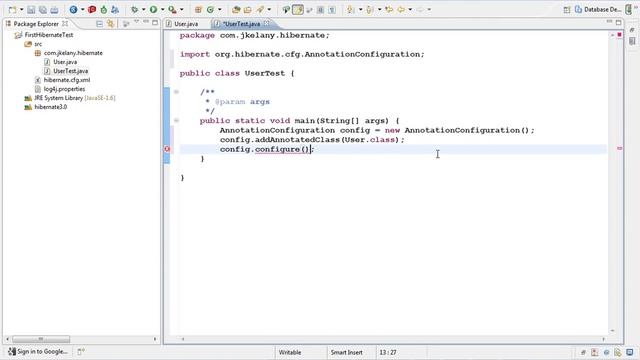
Task: Click Collapse All in Package Explorer
Action: tap(99, 24)
